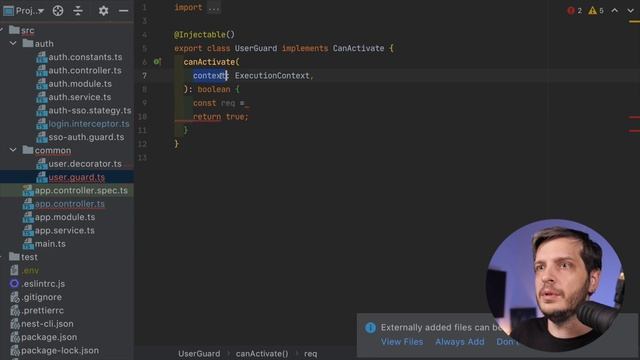Hide the project panel with minus icon
640x360 pixels.
(x=123, y=11)
